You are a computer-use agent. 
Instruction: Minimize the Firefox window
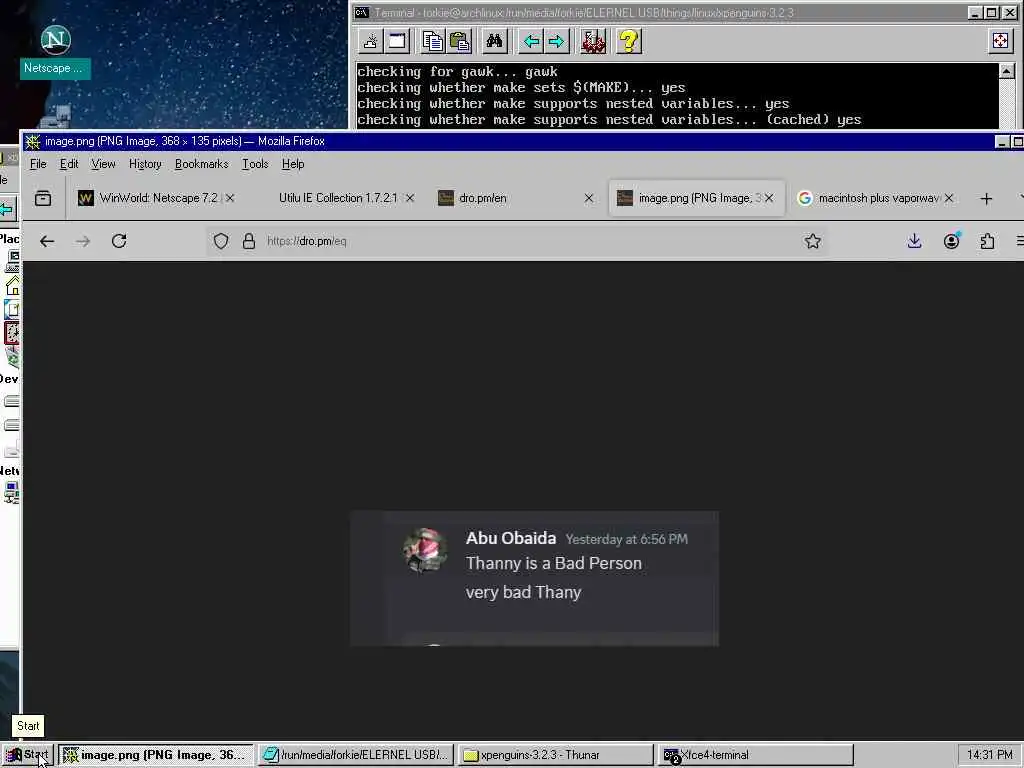[x=1002, y=142]
